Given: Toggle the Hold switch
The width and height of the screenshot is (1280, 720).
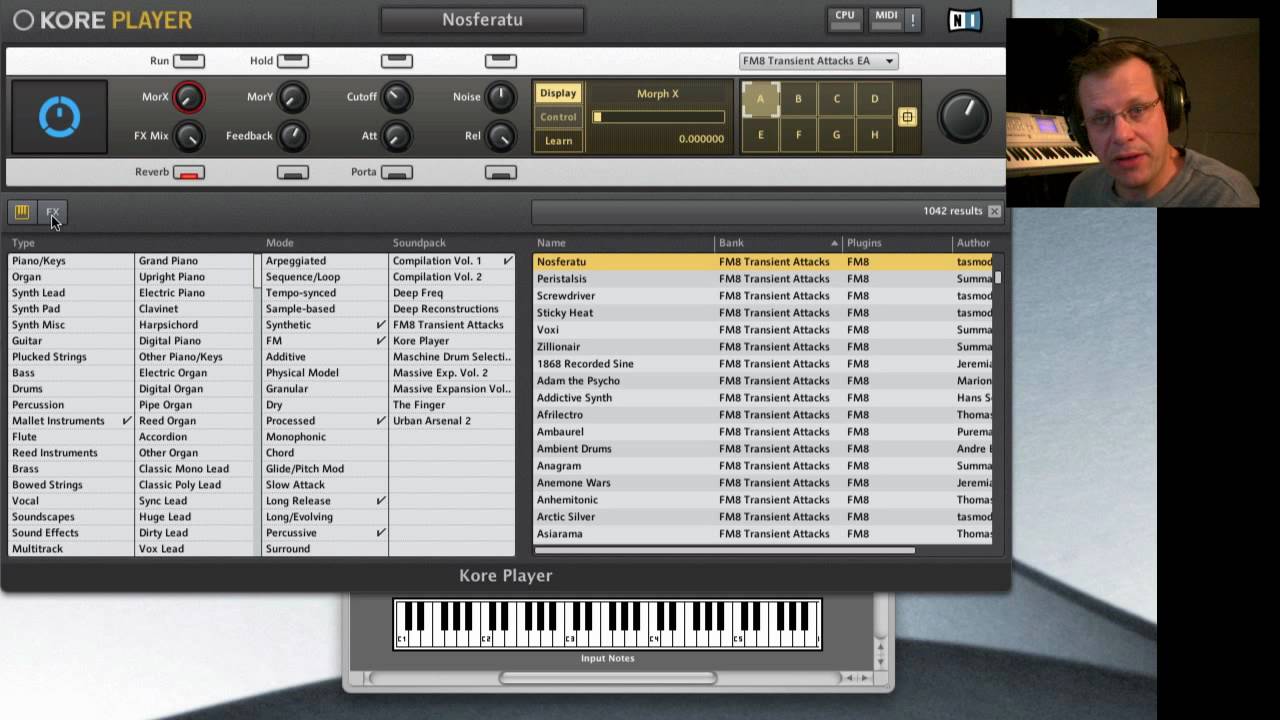Looking at the screenshot, I should click(292, 61).
